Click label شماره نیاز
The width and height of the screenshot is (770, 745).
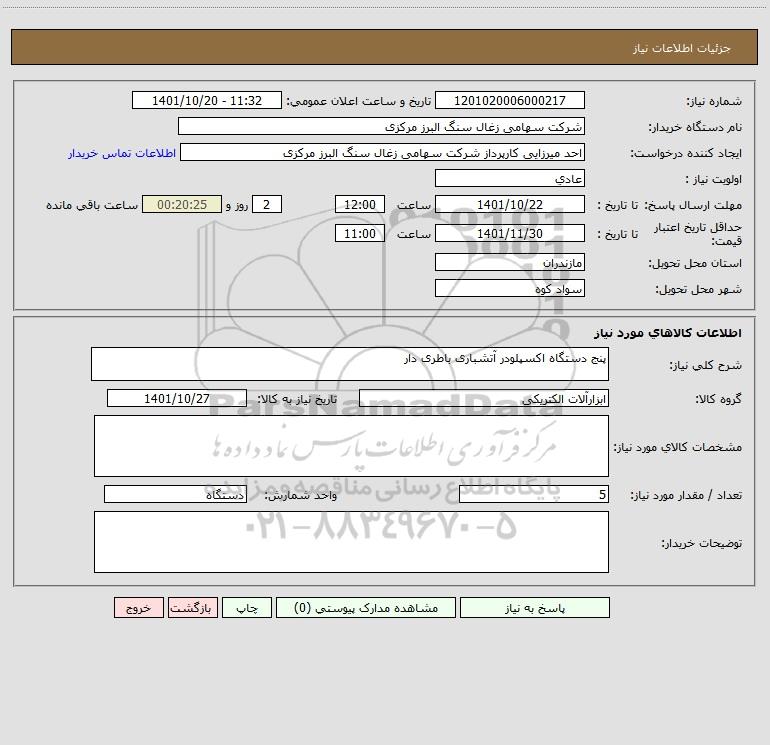pyautogui.click(x=714, y=102)
